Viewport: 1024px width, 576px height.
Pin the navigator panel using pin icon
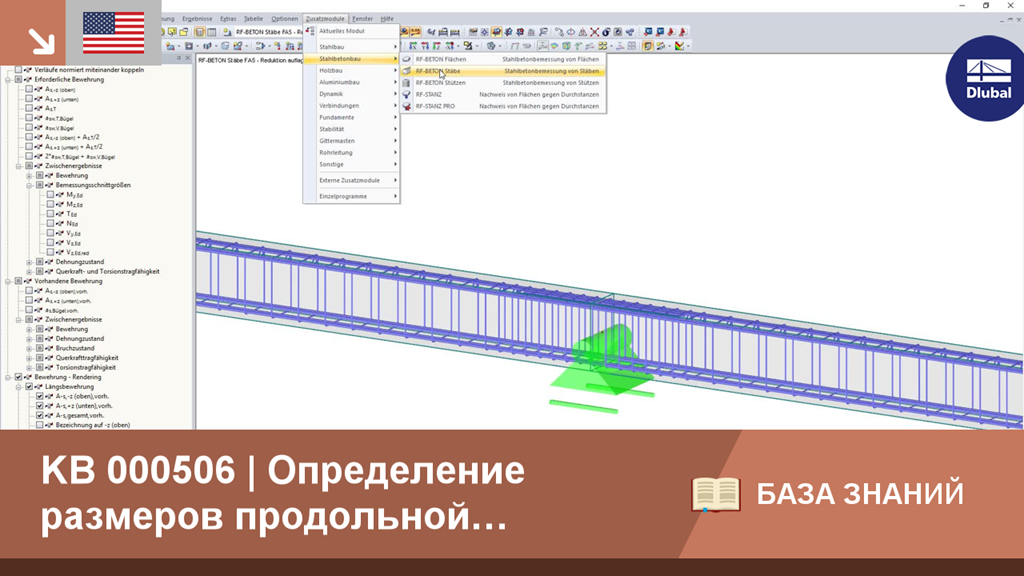click(179, 58)
